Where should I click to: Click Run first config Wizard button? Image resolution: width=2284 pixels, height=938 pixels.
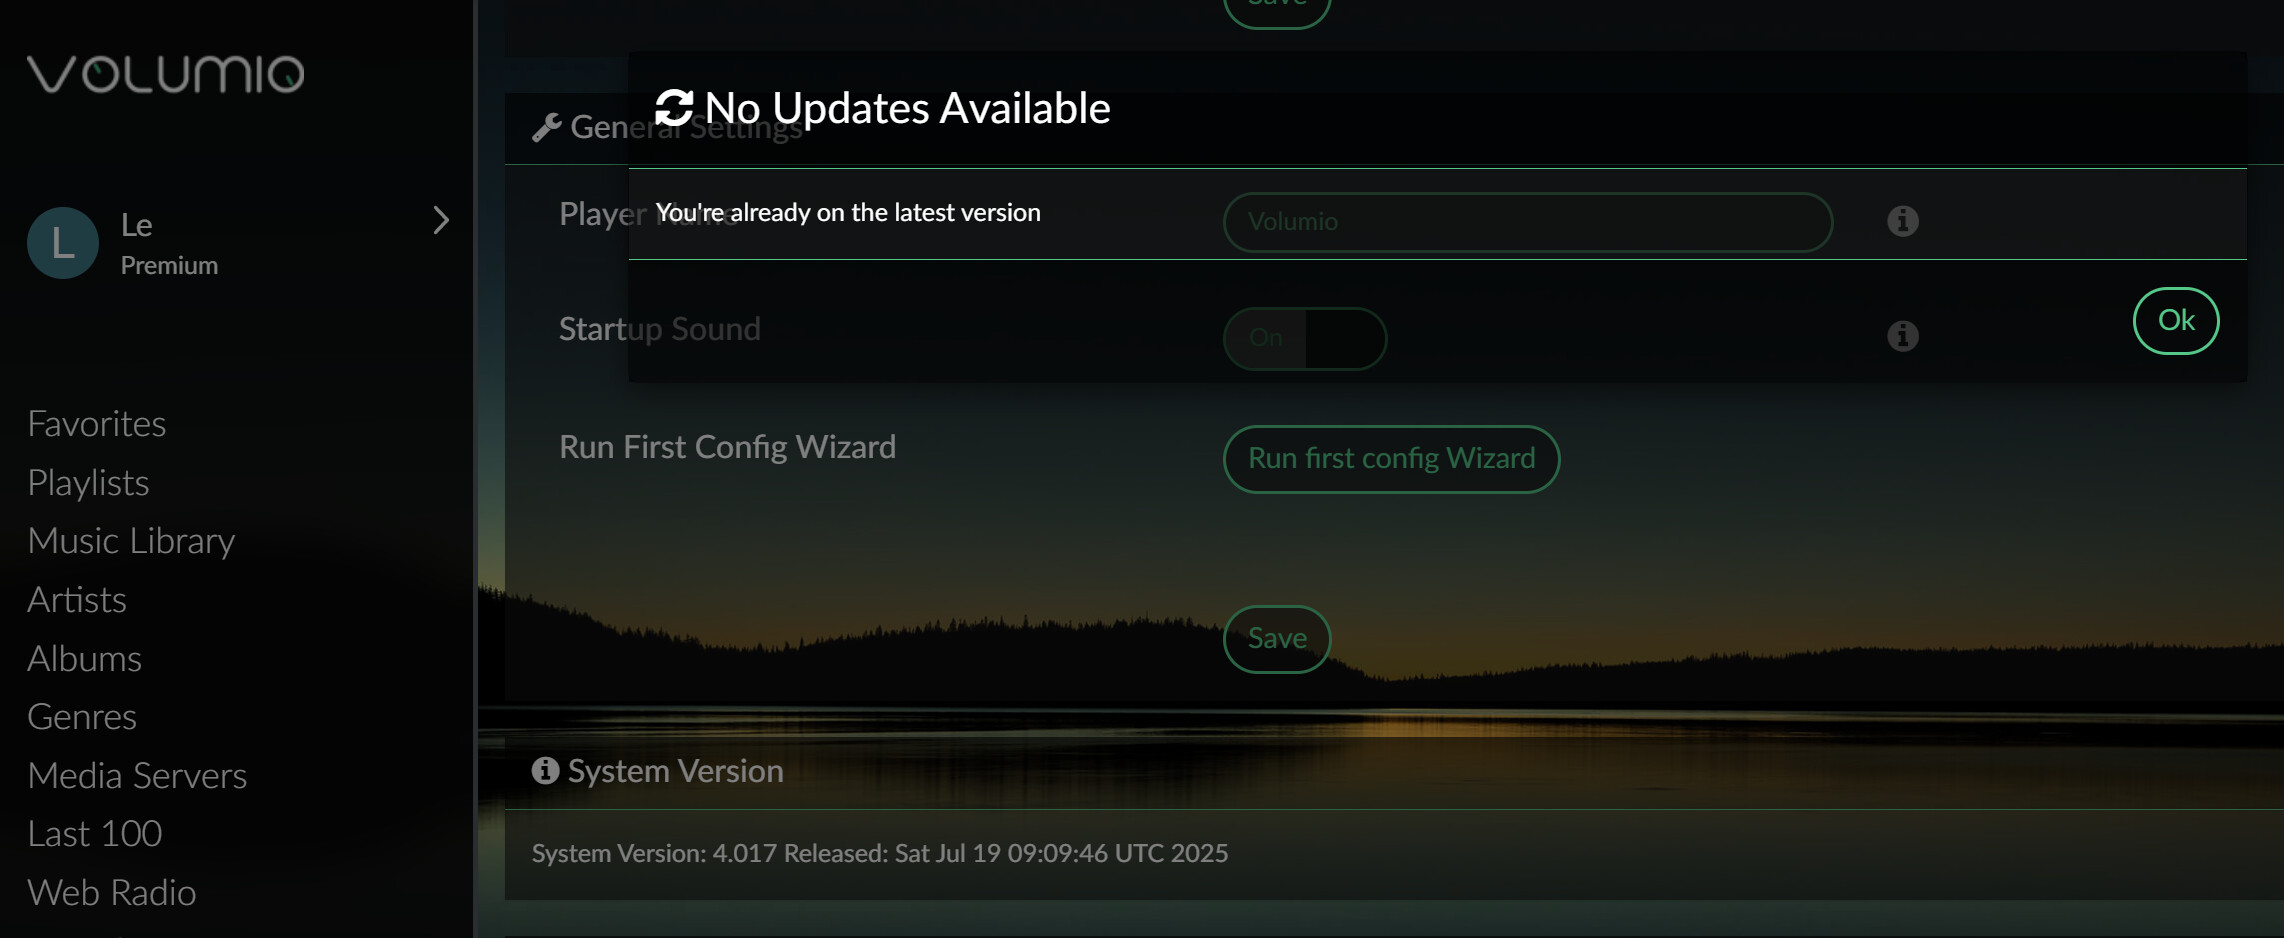pyautogui.click(x=1391, y=459)
